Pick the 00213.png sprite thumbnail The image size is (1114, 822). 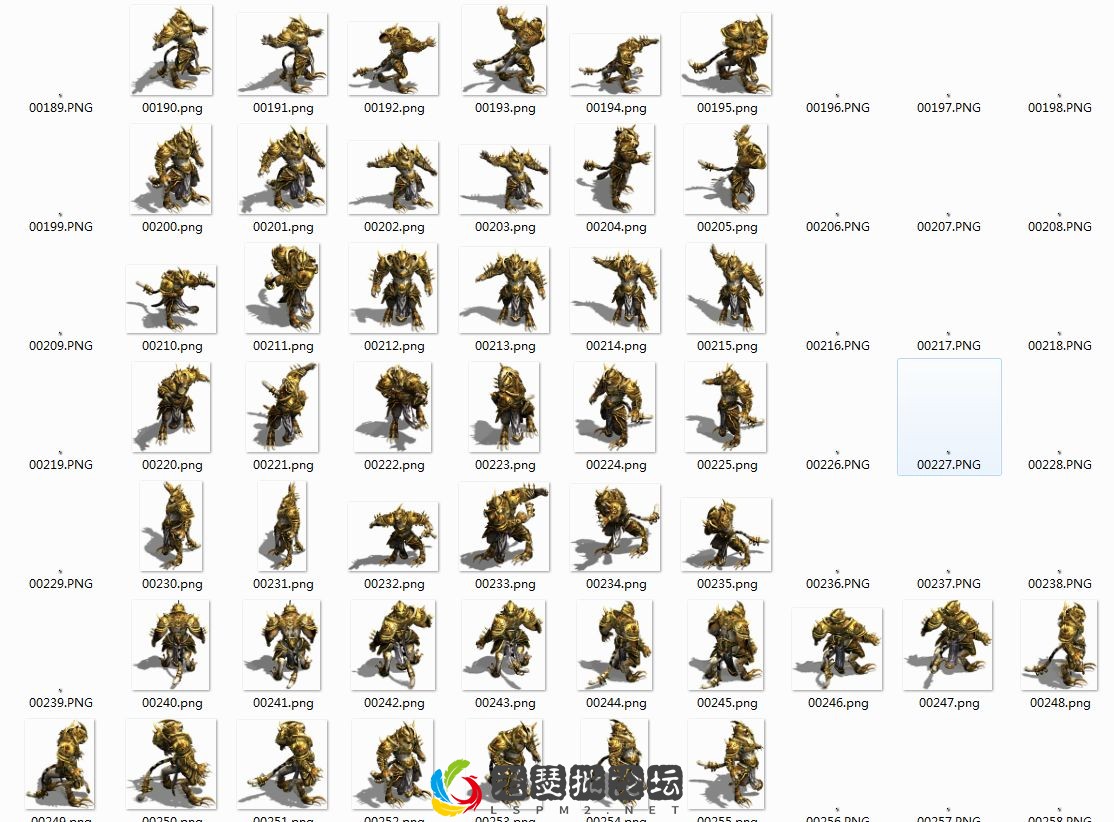504,290
